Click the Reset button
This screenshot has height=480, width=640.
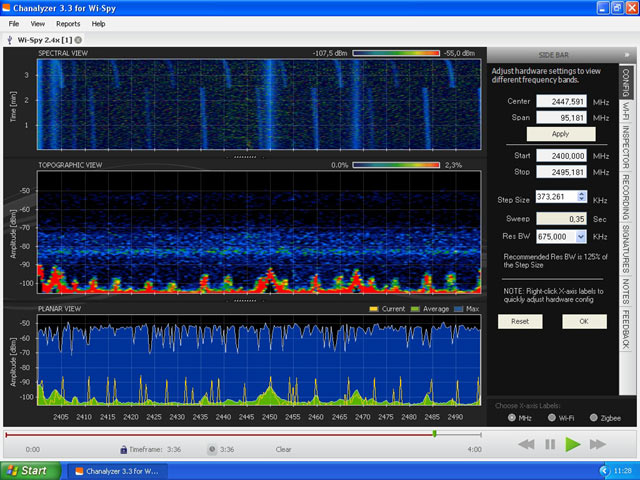tap(520, 322)
